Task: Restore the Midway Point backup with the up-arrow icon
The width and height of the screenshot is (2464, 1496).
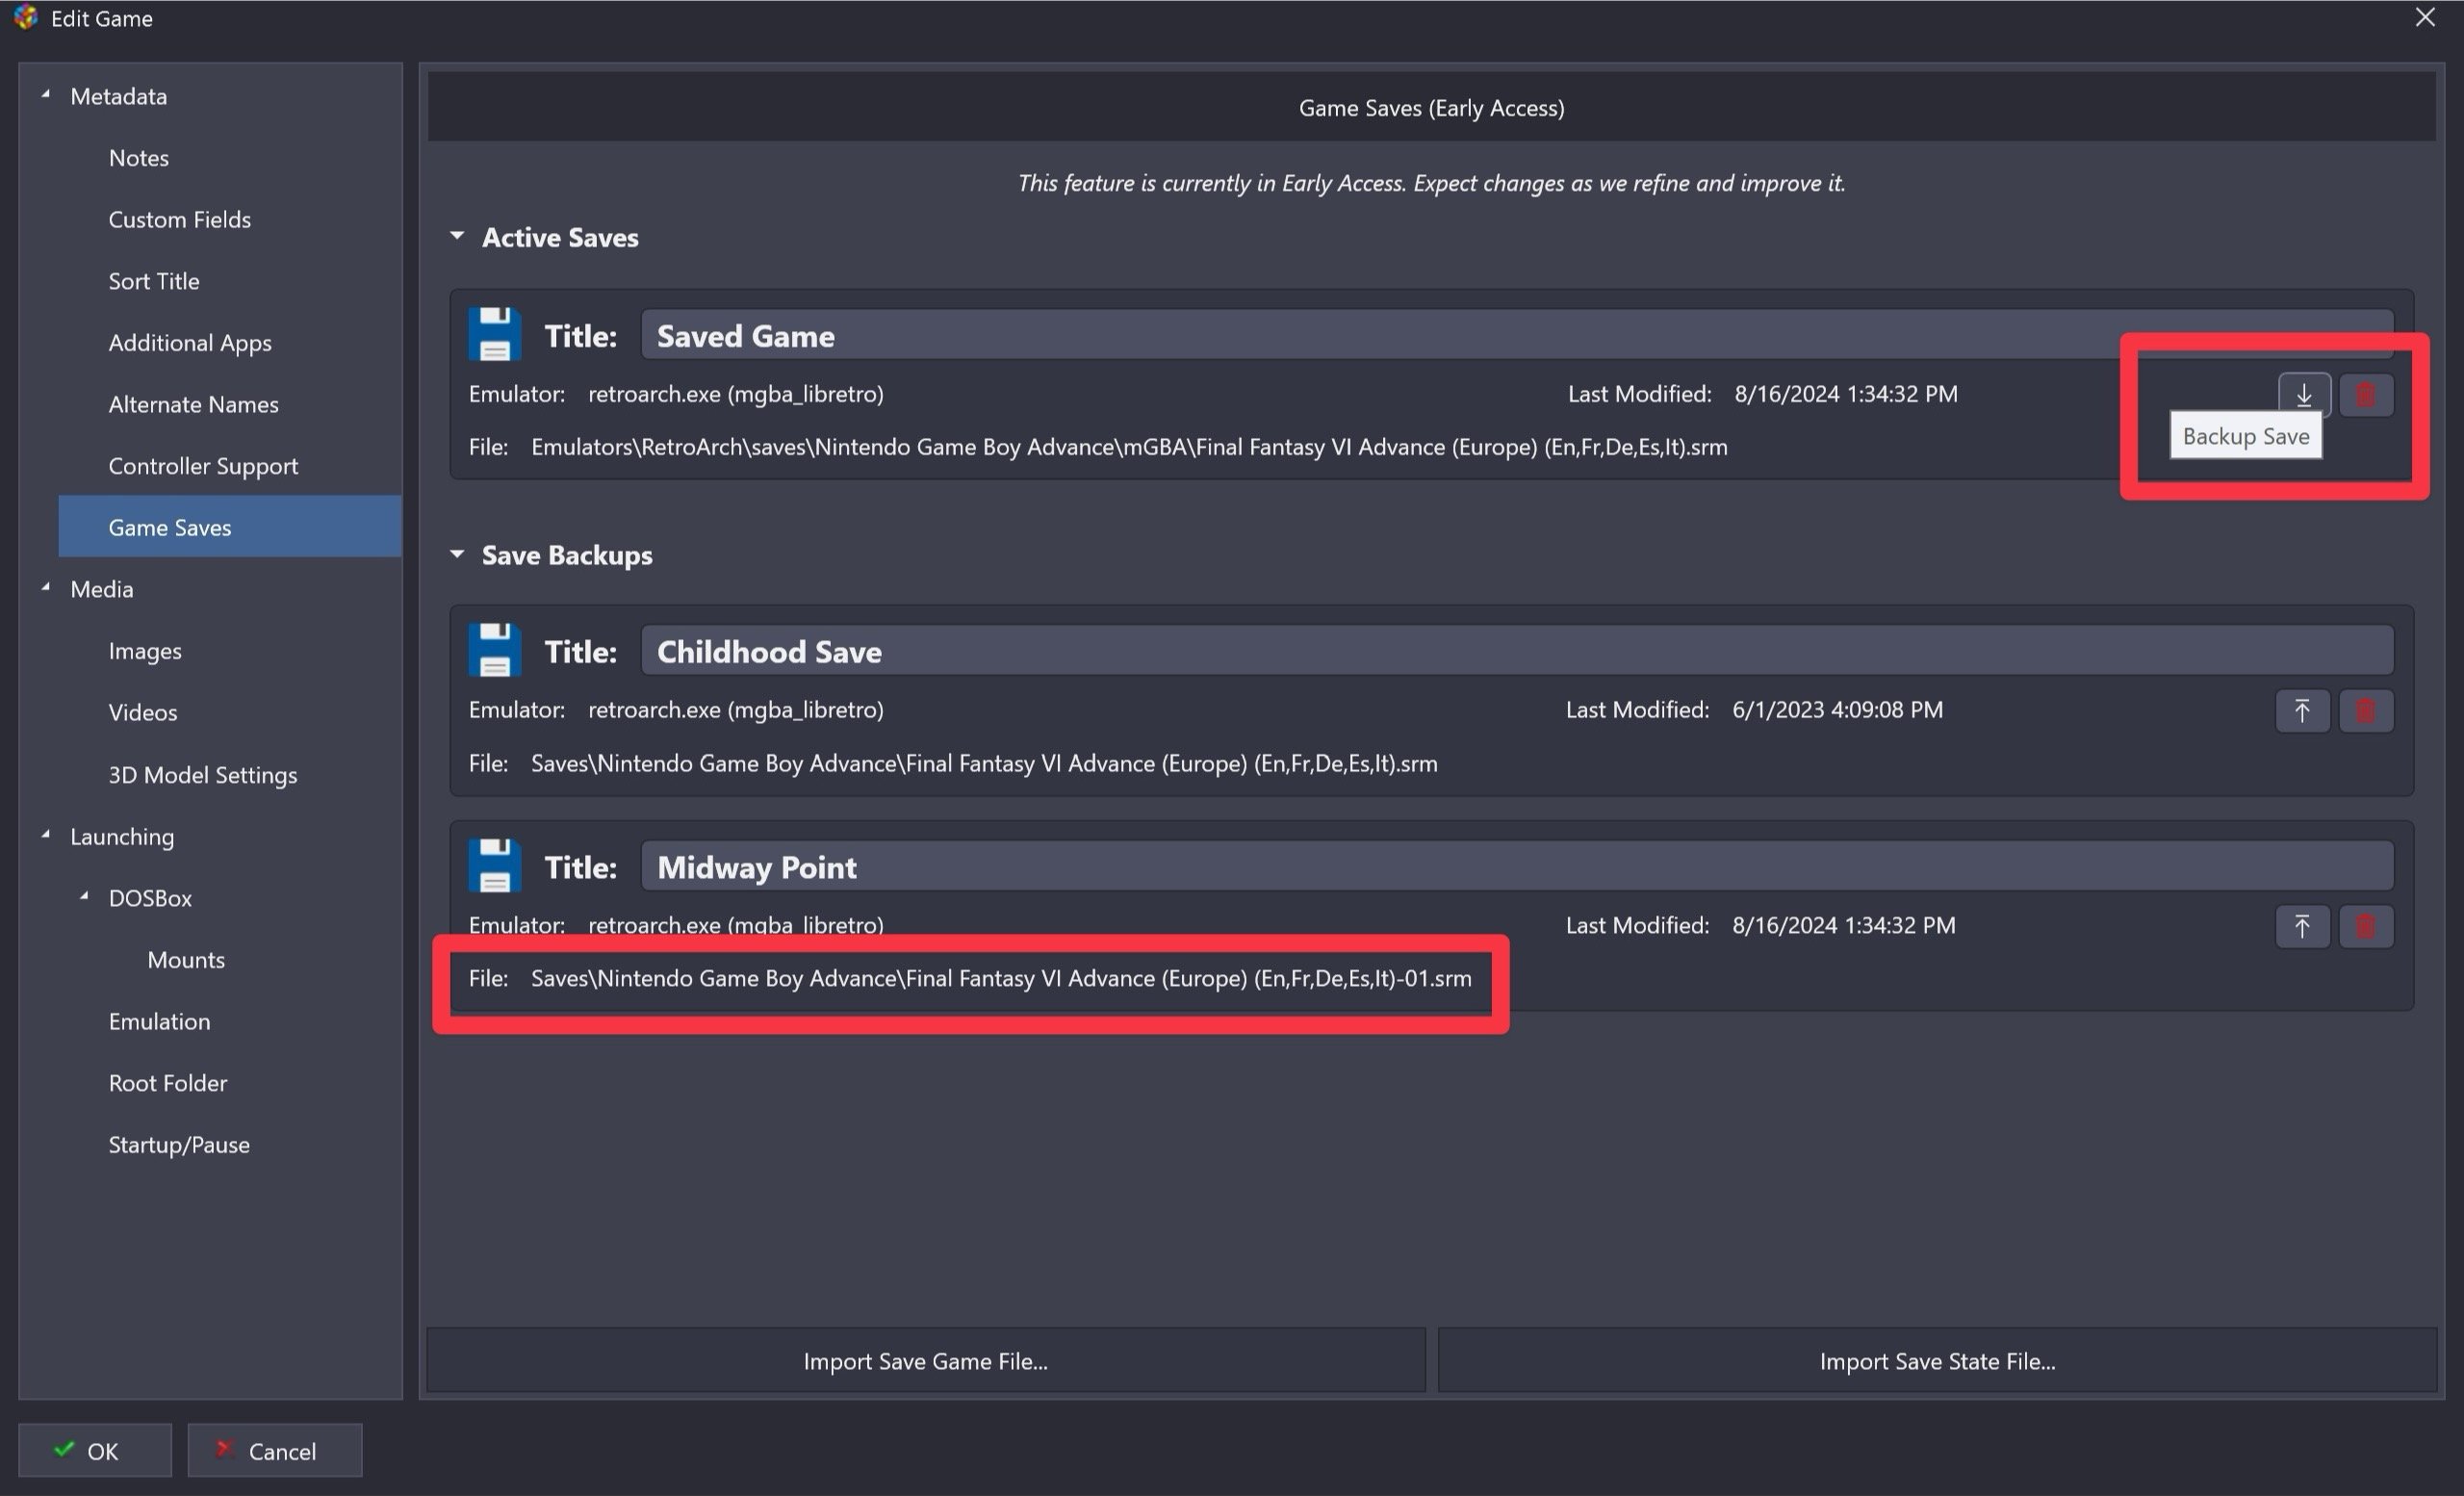Action: 2302,927
